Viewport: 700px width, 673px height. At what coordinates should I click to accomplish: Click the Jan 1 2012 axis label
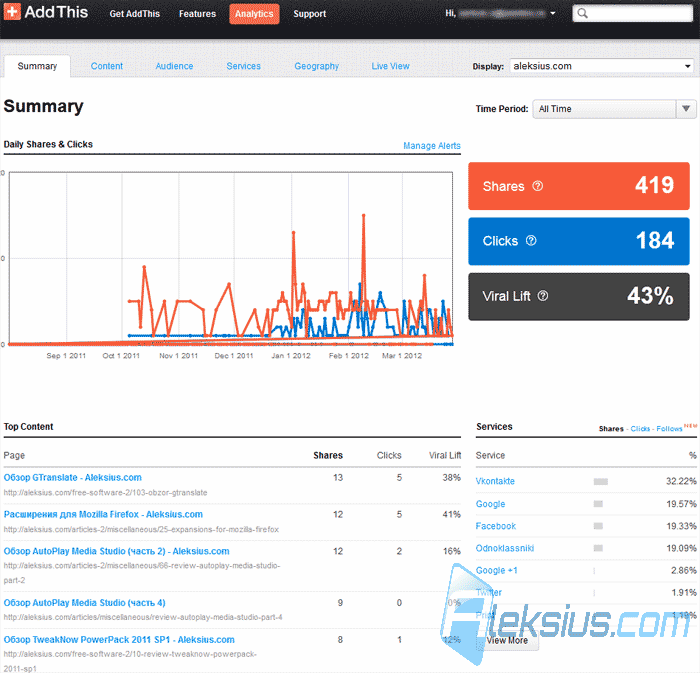[x=291, y=356]
